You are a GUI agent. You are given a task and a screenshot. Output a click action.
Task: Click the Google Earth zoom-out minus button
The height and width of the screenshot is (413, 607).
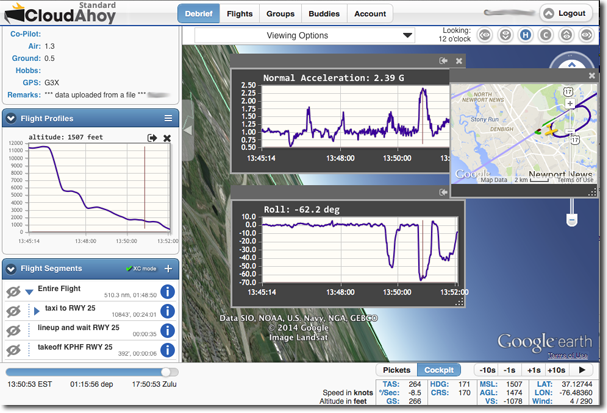click(571, 220)
